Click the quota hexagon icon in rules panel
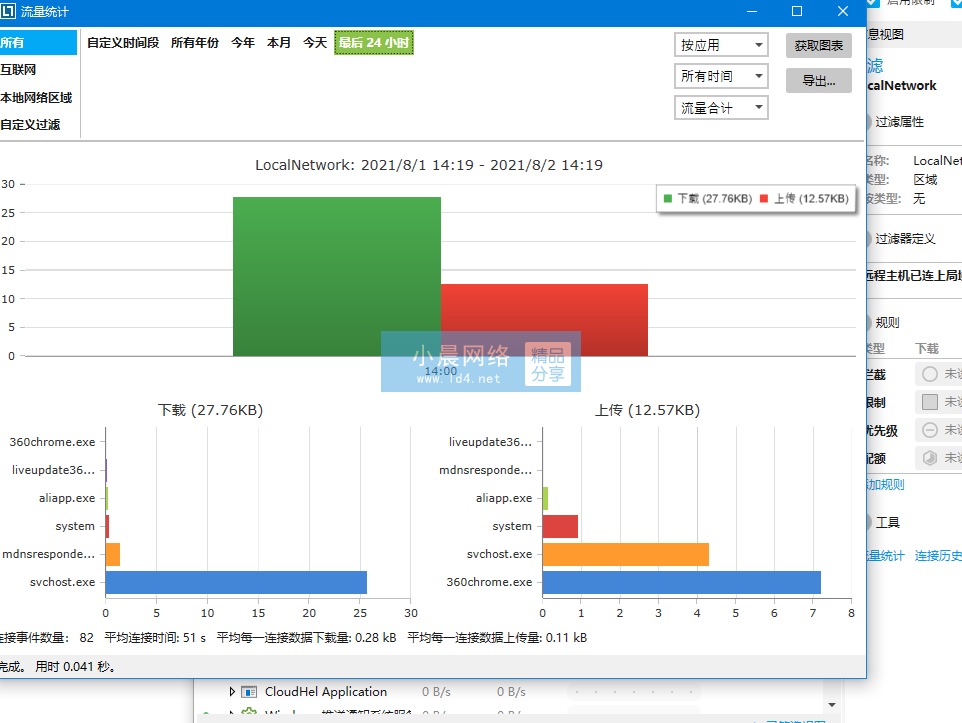The image size is (962, 723). pyautogui.click(x=930, y=458)
